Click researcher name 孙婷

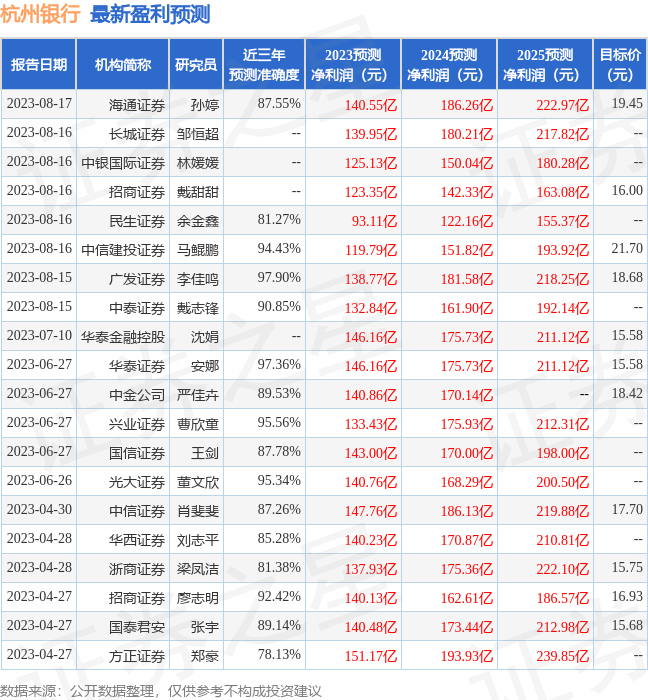point(205,105)
